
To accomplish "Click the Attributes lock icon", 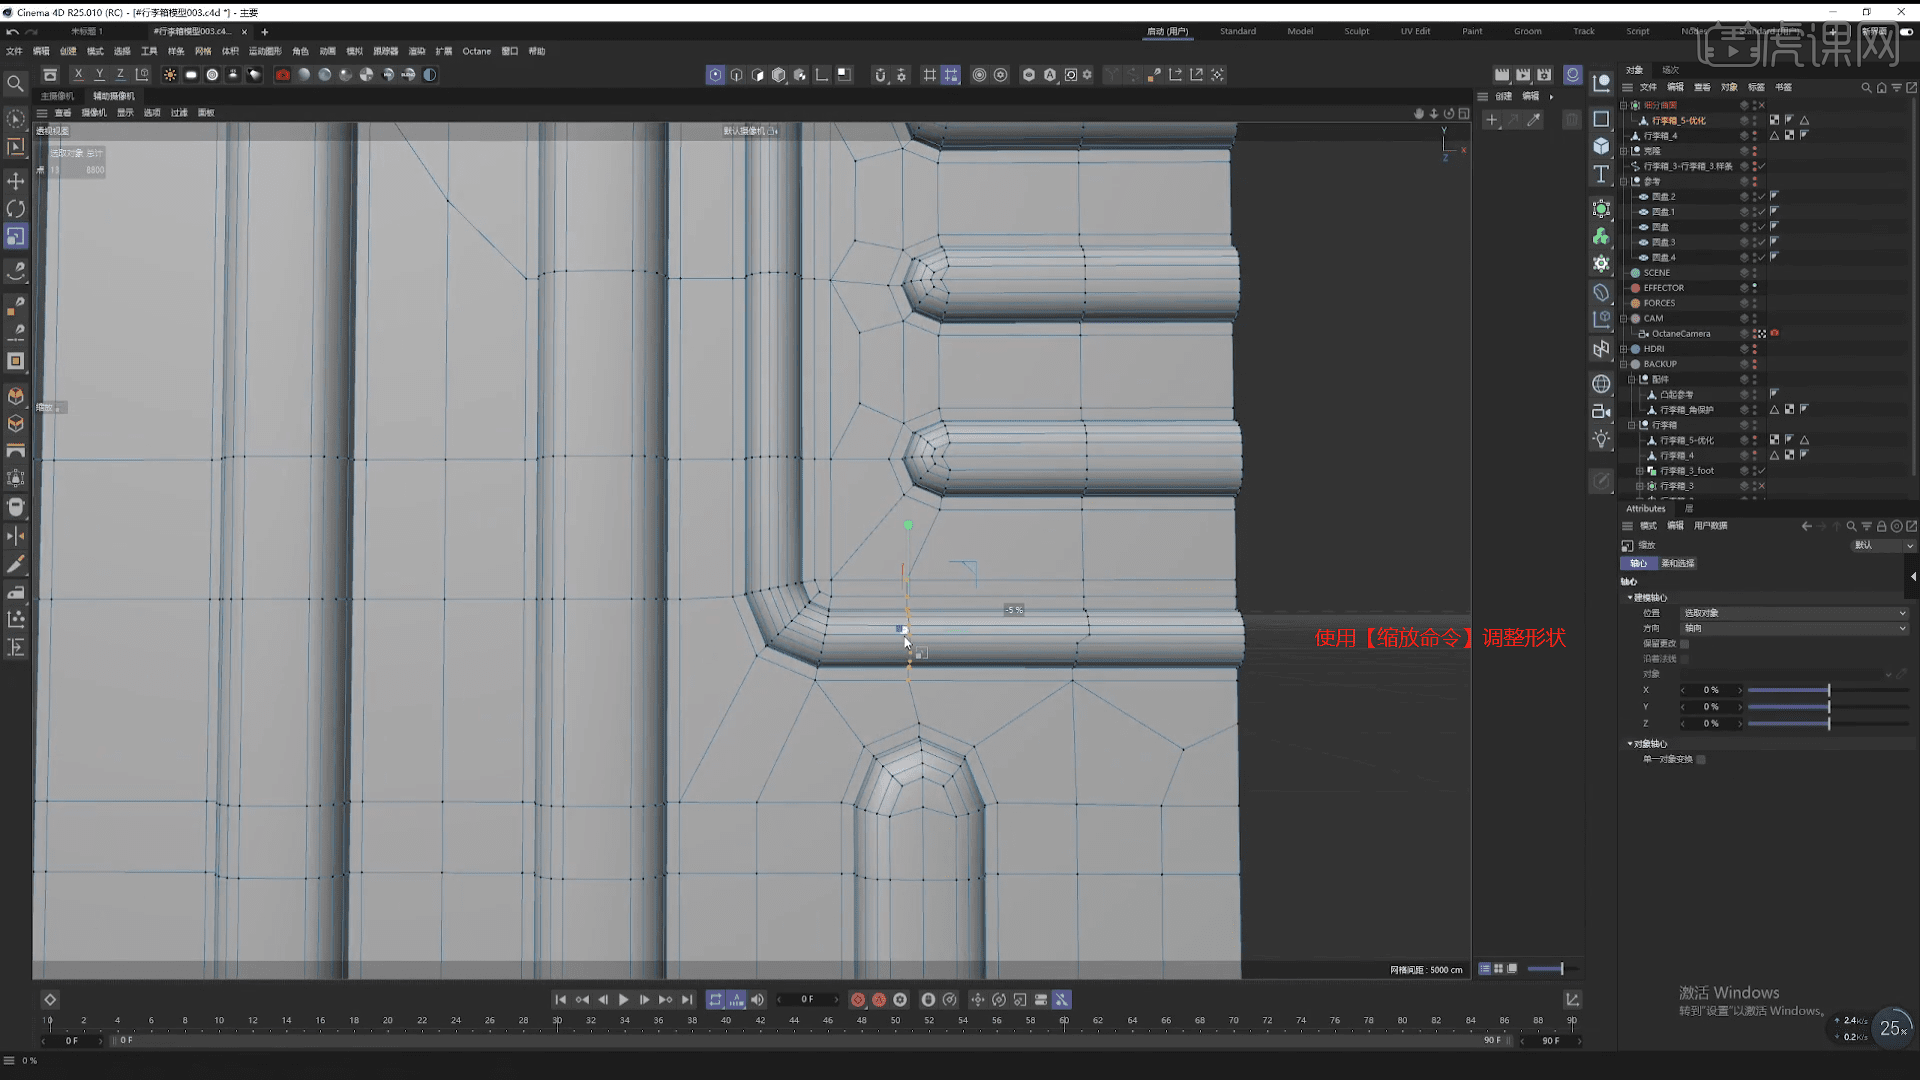I will point(1881,526).
